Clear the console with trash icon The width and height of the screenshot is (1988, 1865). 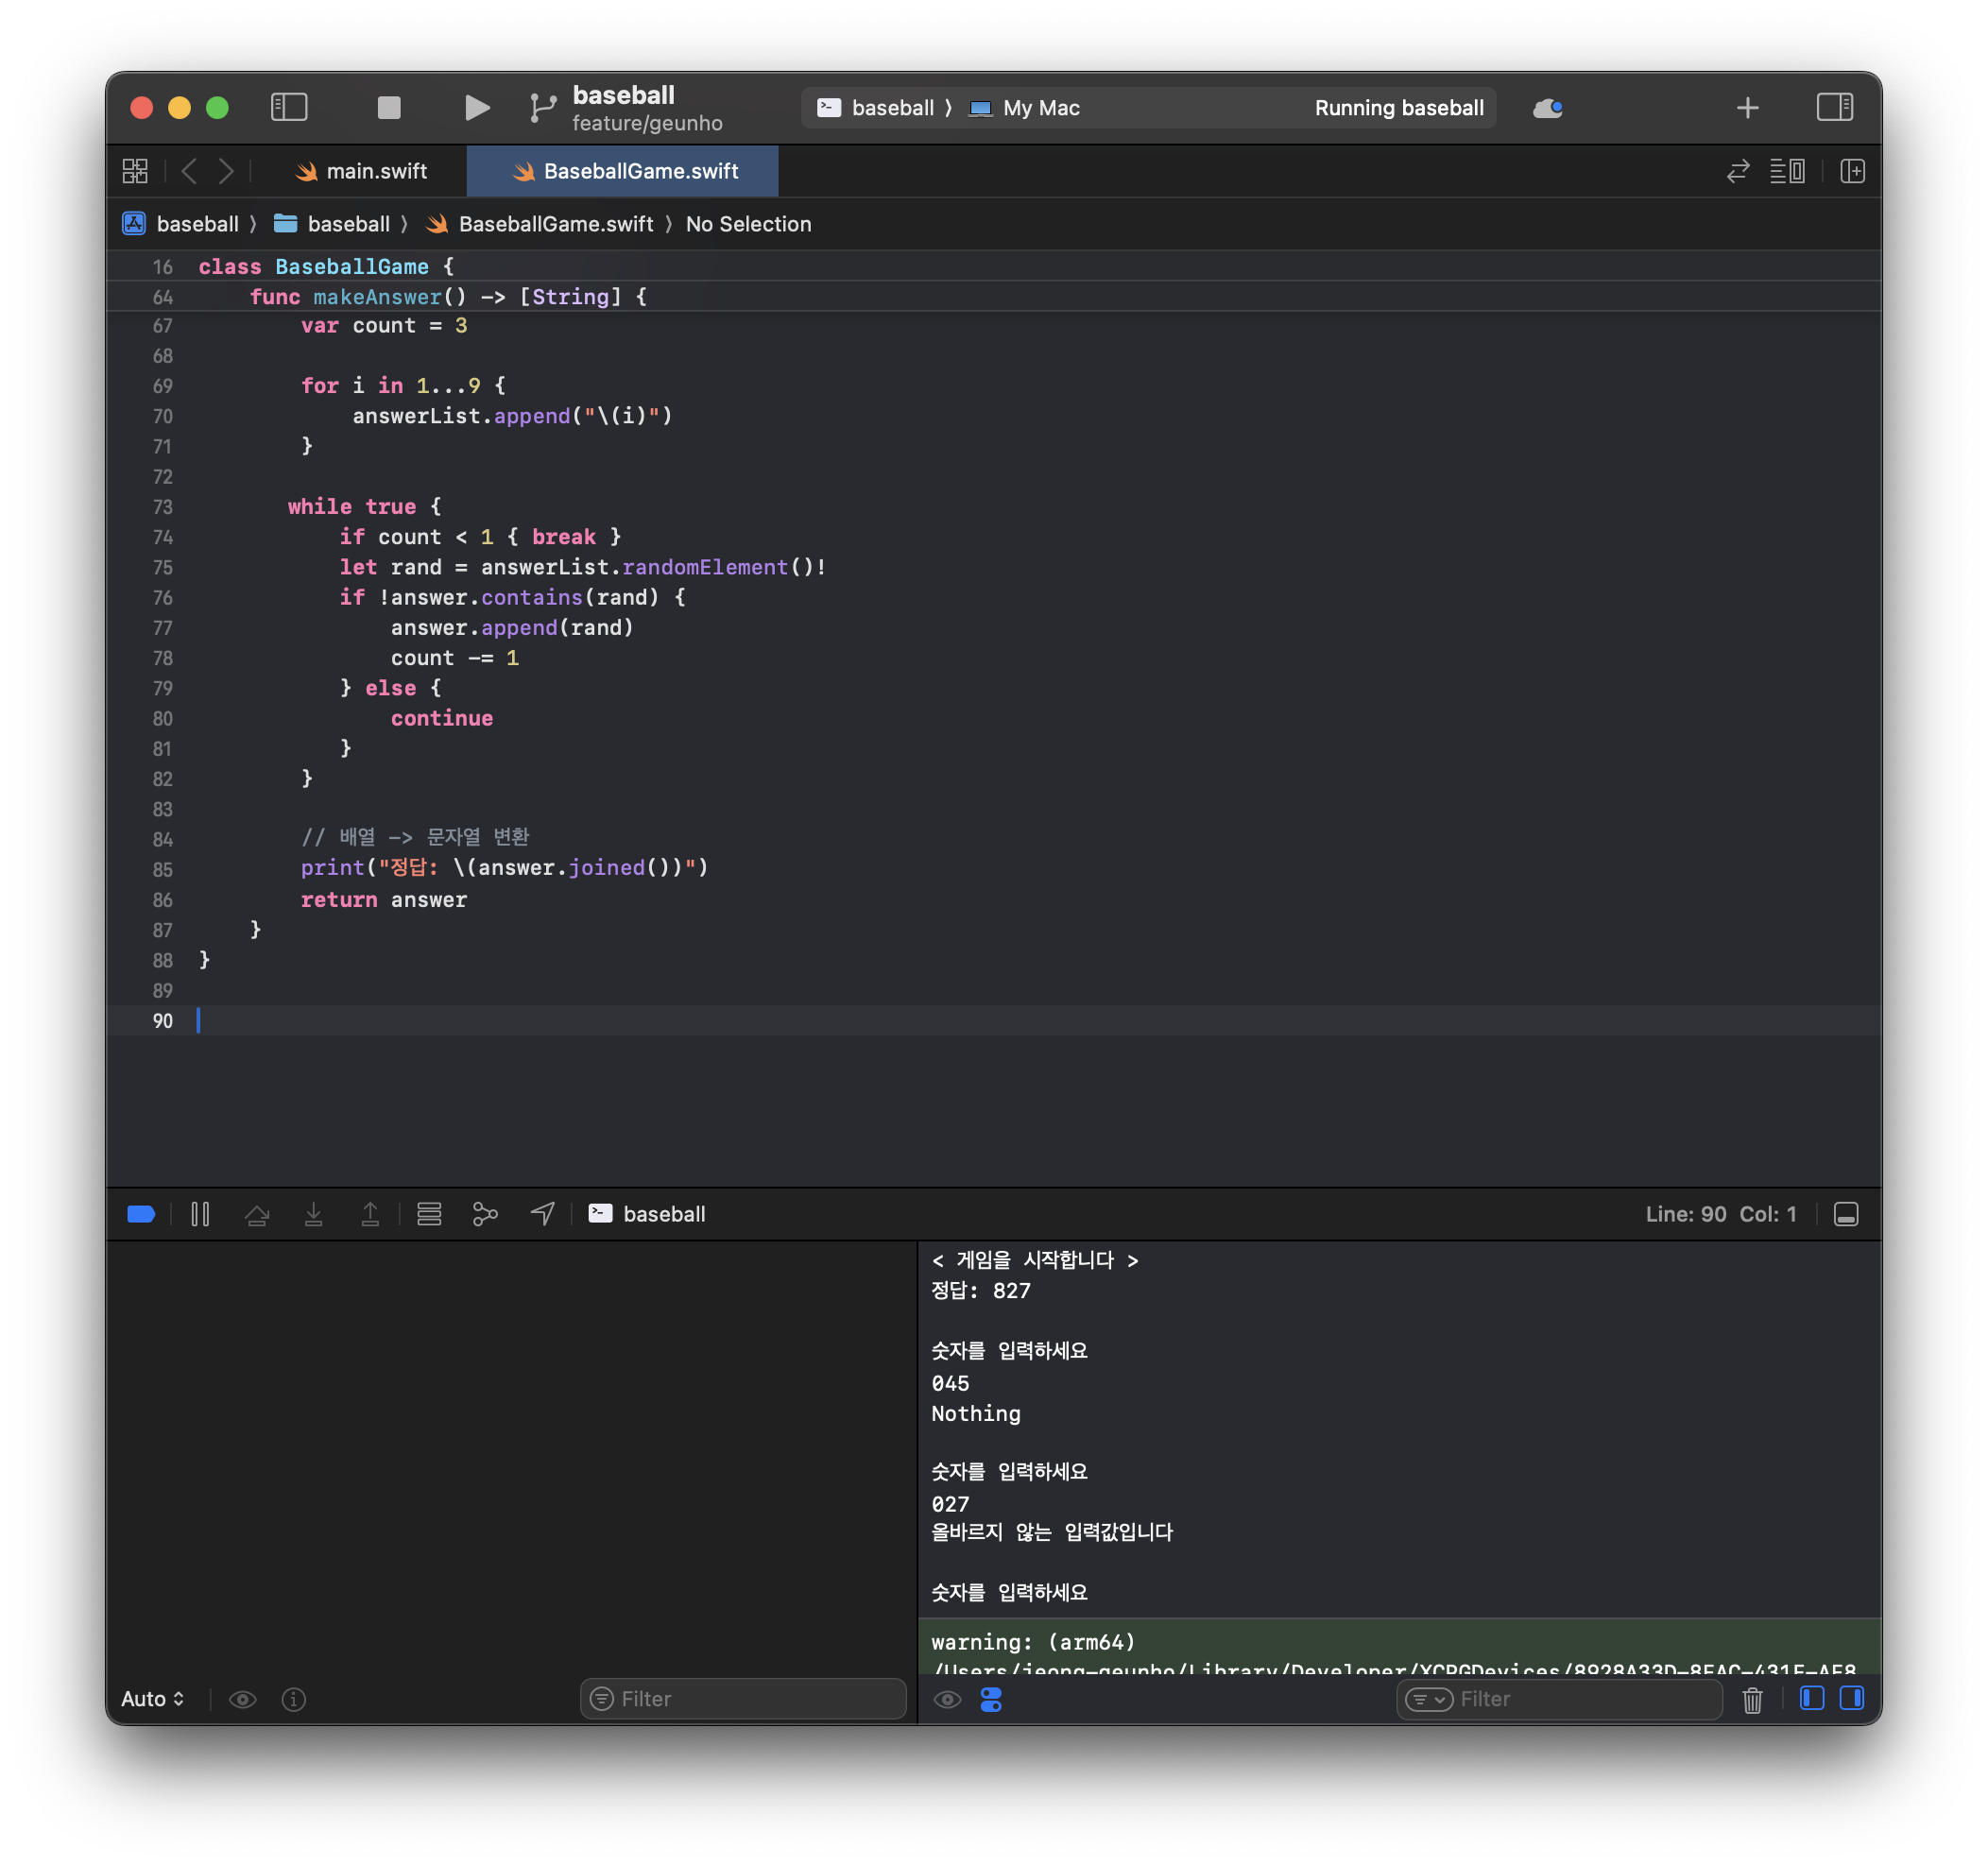[1752, 1699]
